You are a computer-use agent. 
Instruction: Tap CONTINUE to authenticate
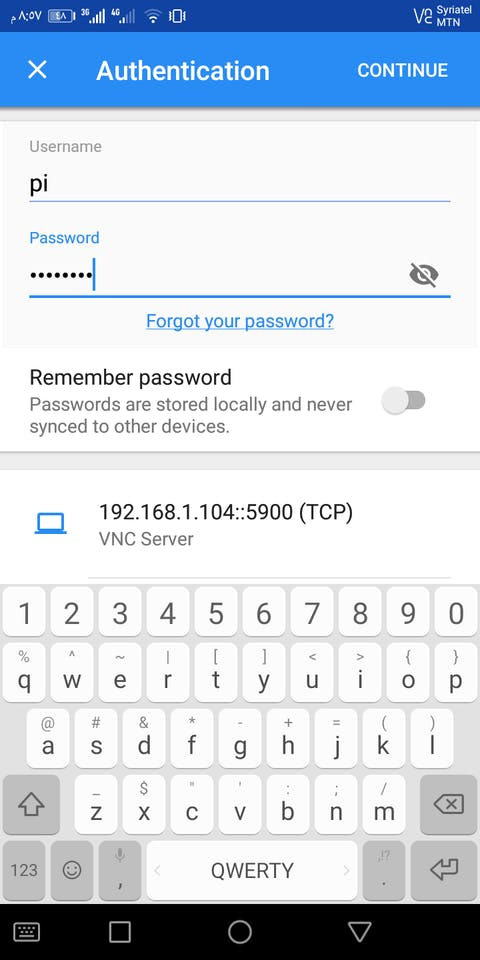[x=402, y=70]
